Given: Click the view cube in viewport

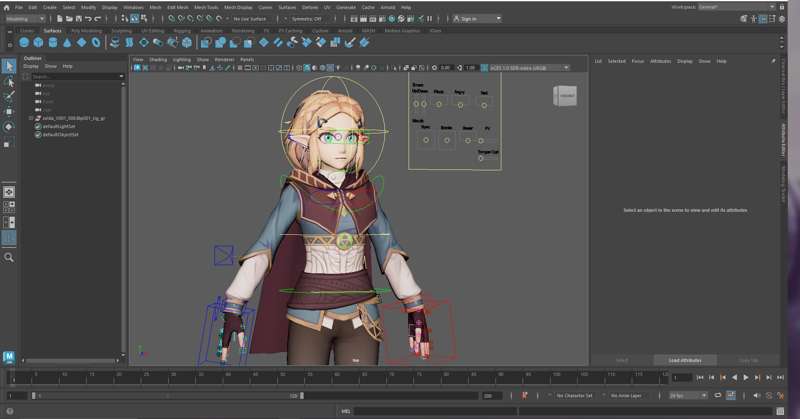Looking at the screenshot, I should click(x=565, y=95).
